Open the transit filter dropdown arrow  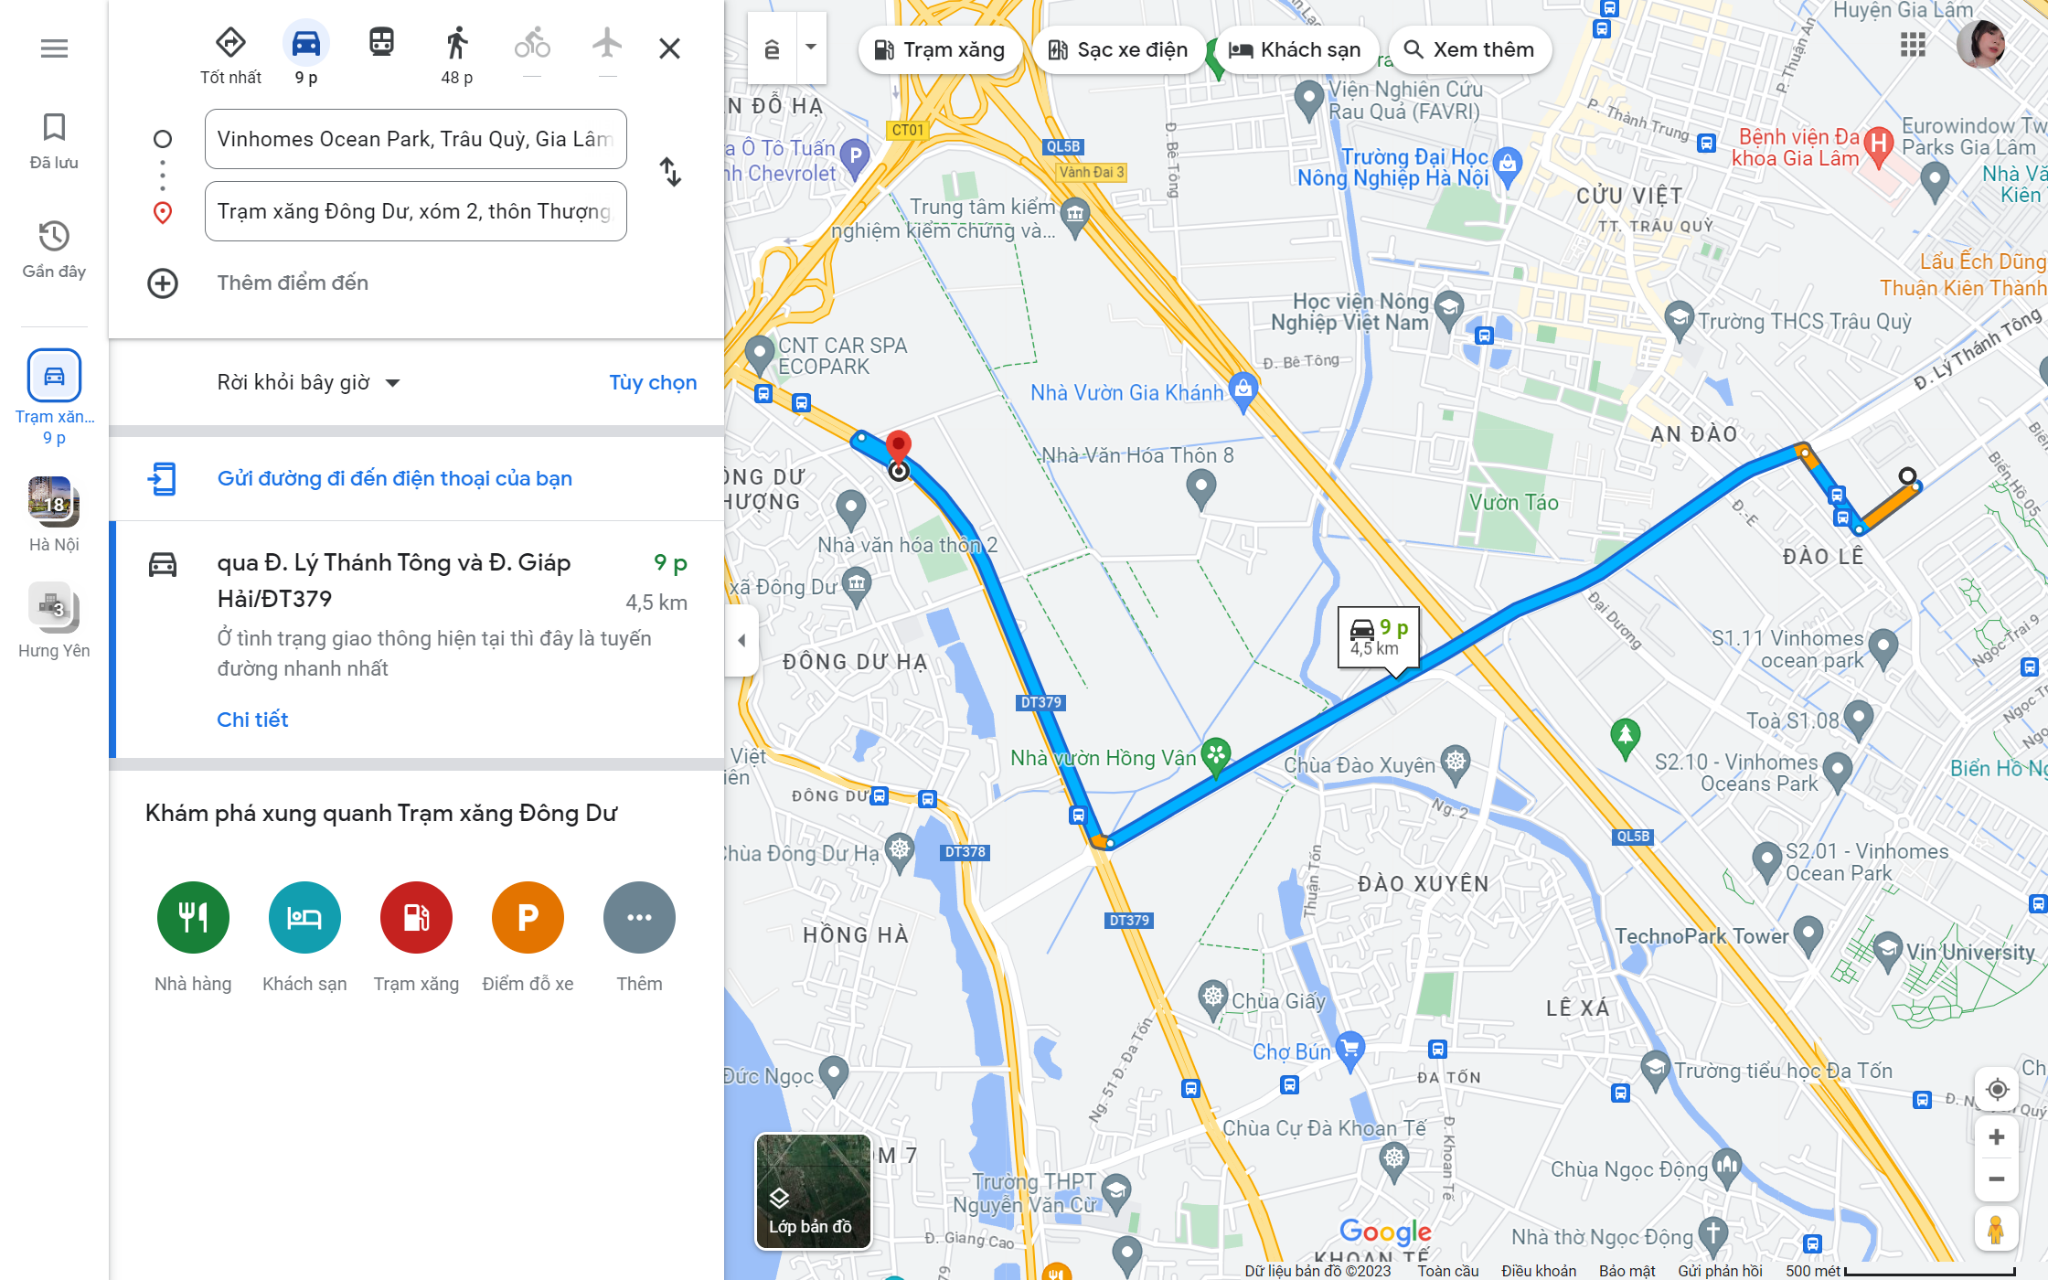pyautogui.click(x=811, y=47)
